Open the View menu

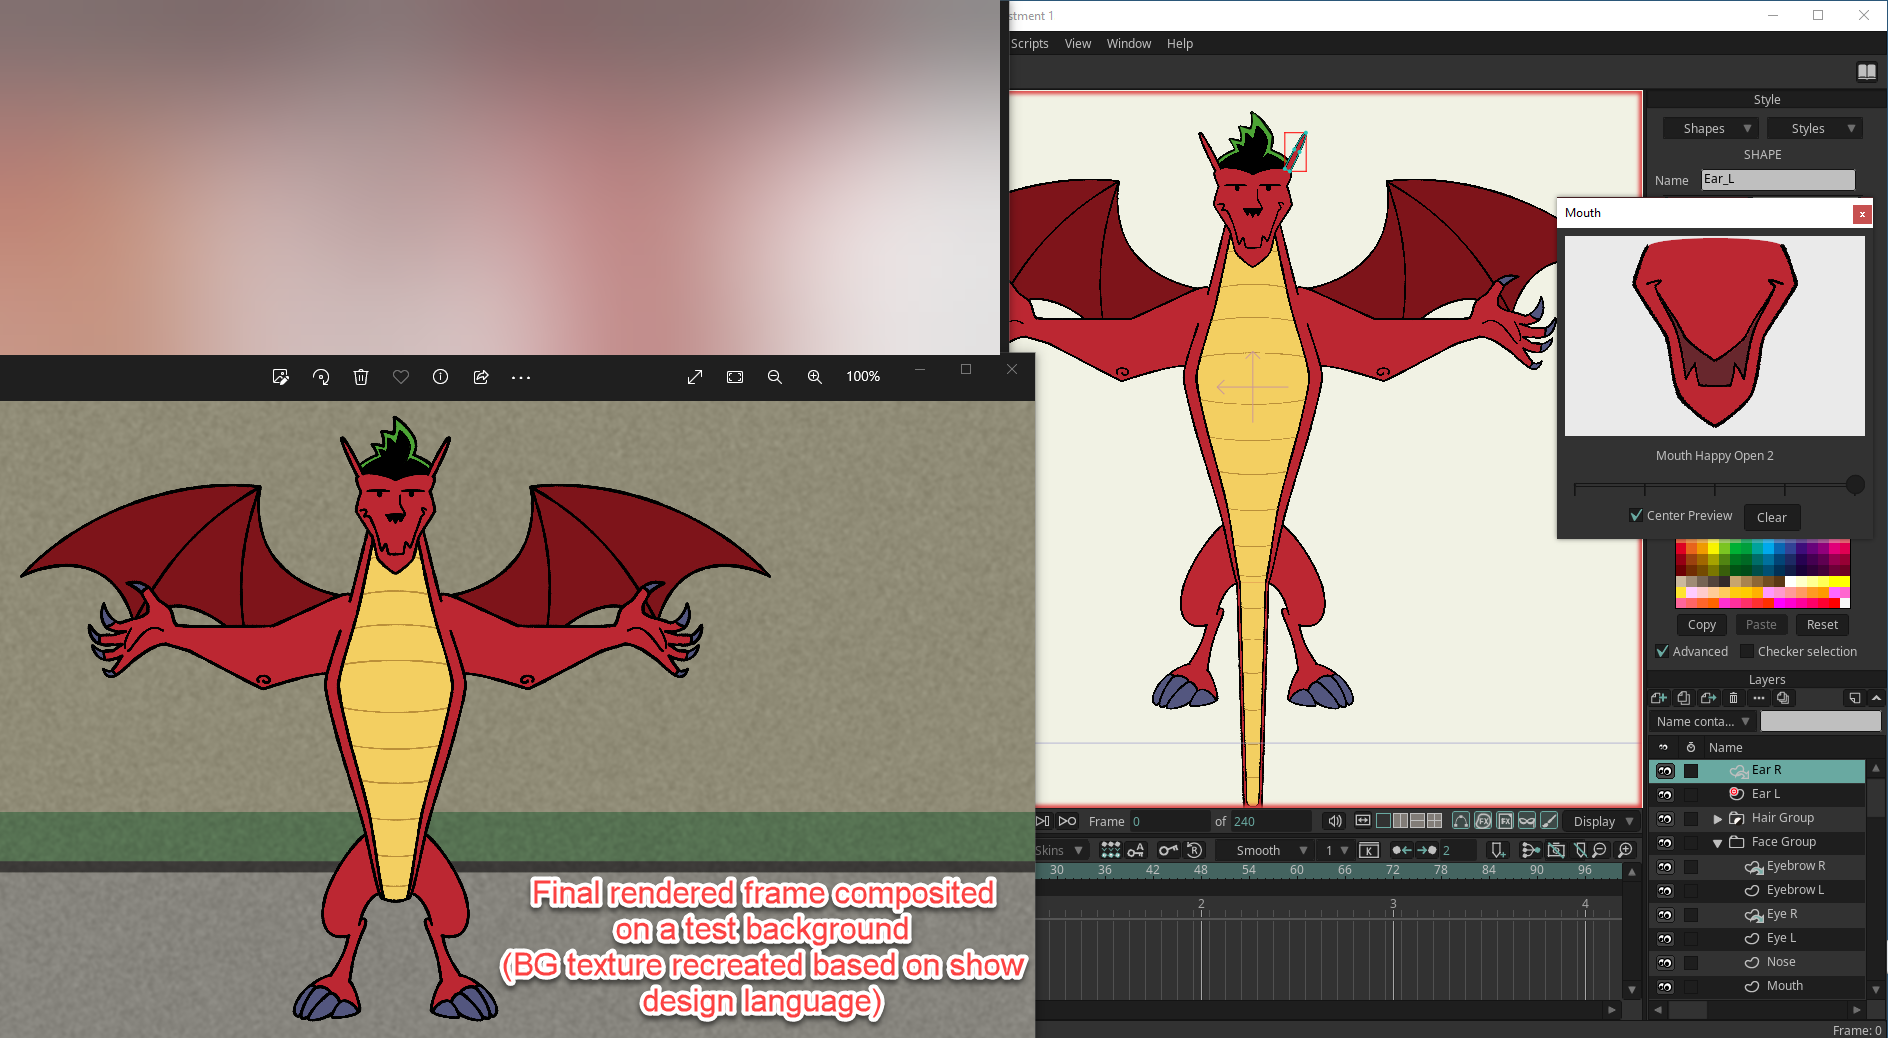(1078, 43)
